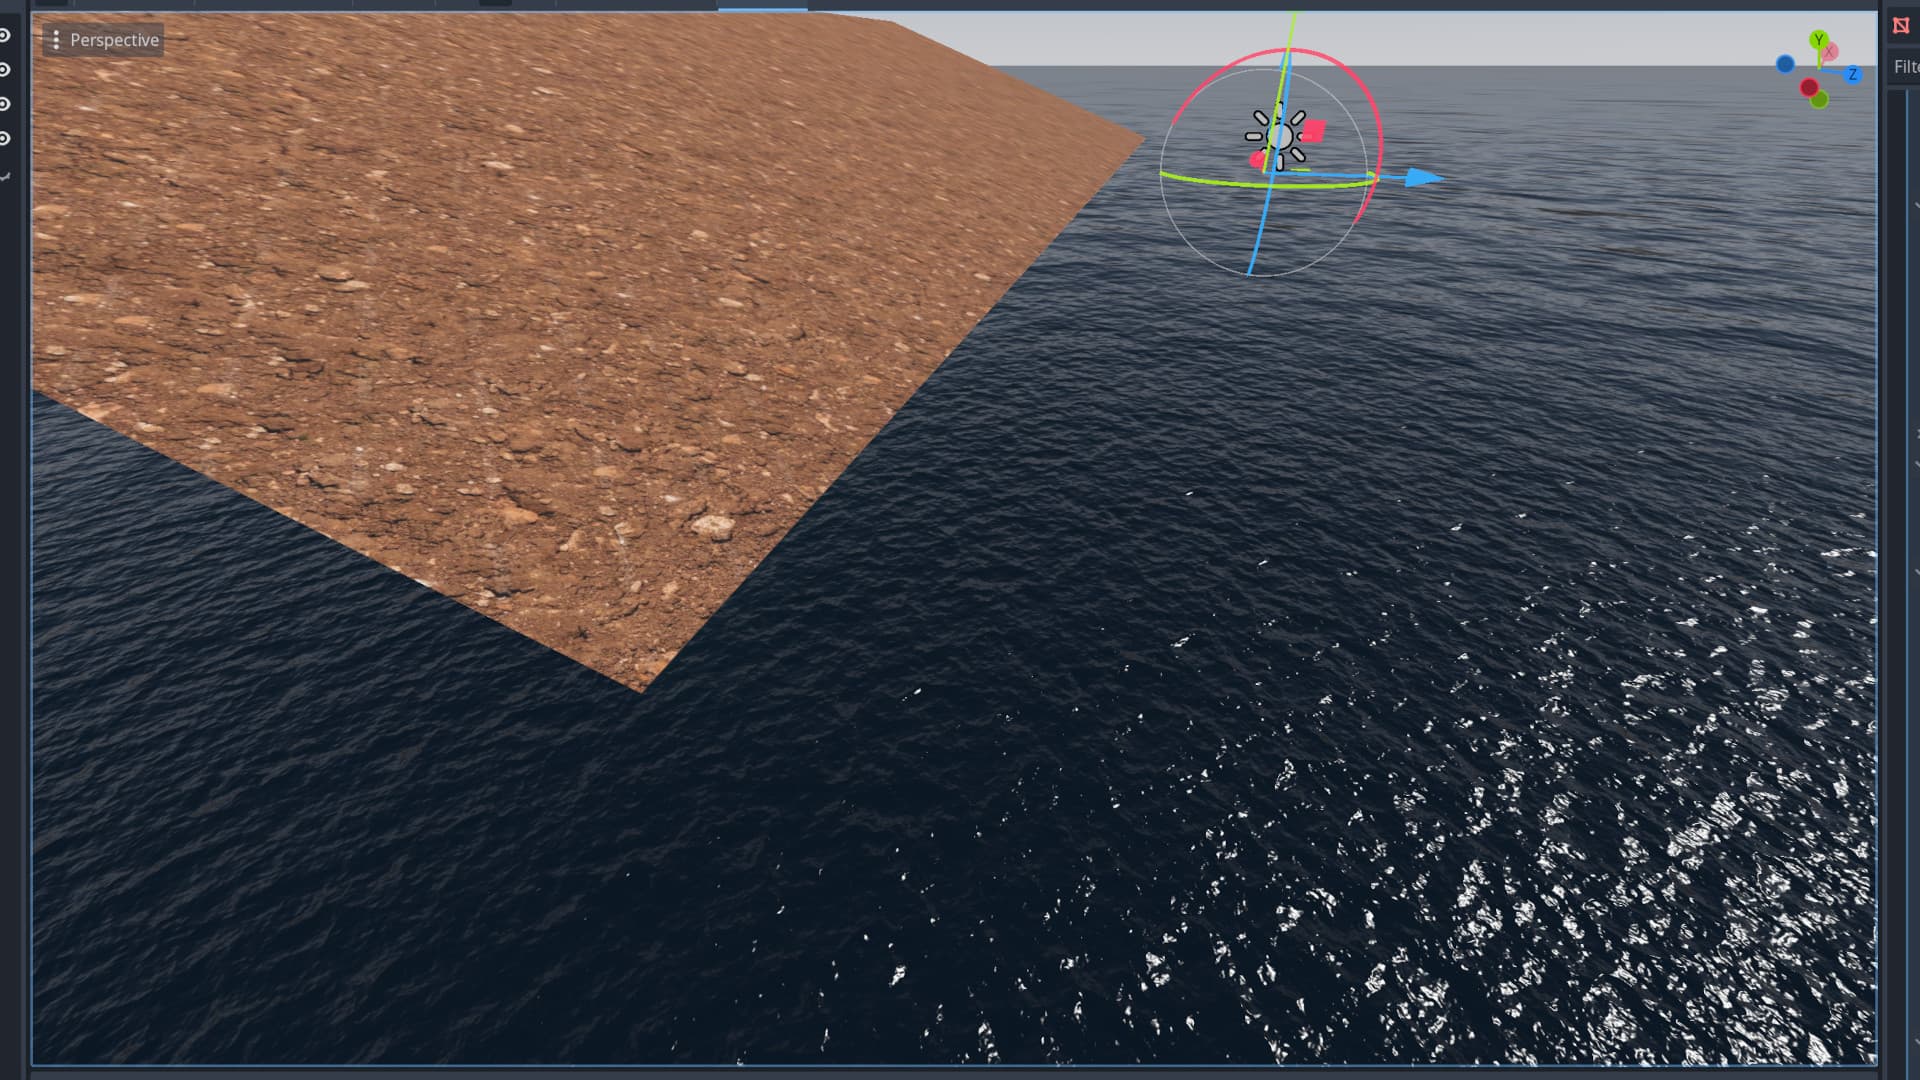Image resolution: width=1920 pixels, height=1080 pixels.
Task: Snap view to blue Z axis circle
Action: click(x=1852, y=75)
